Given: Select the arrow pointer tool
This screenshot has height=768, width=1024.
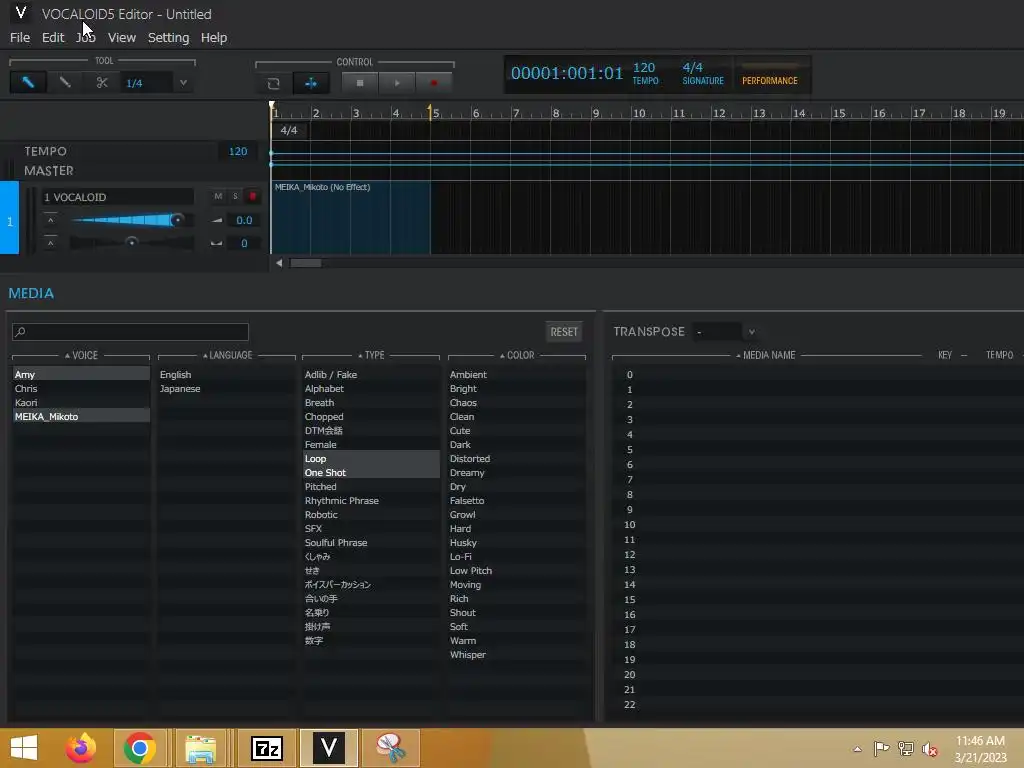Looking at the screenshot, I should (28, 83).
